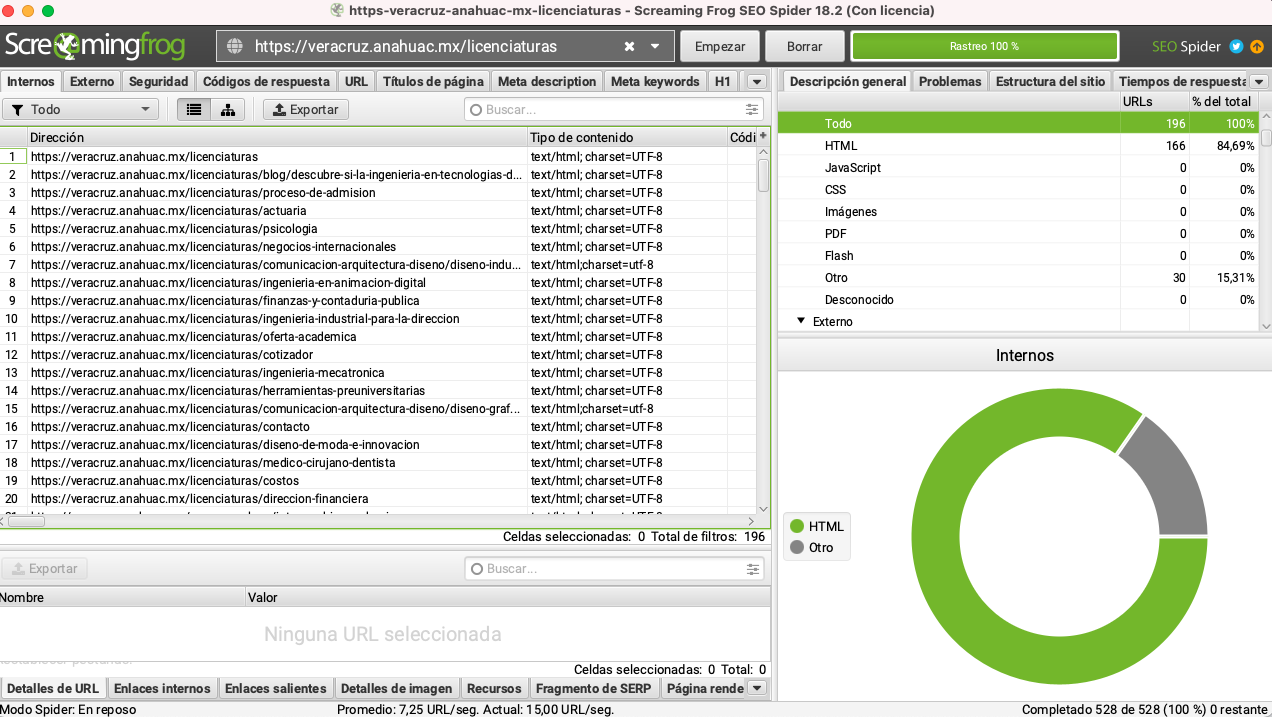Open search options icon in the lower search box
The image size is (1272, 717).
coord(752,569)
